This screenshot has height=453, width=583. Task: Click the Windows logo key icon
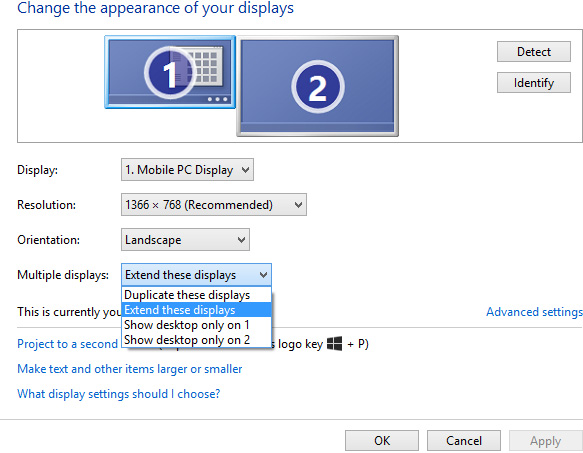click(x=334, y=343)
